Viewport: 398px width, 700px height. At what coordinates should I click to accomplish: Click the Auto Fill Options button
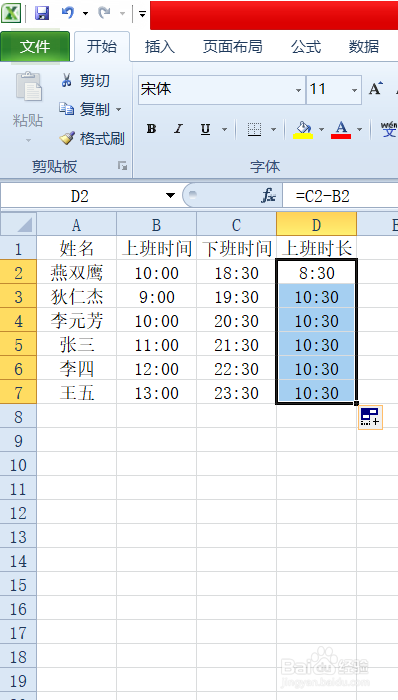point(370,417)
